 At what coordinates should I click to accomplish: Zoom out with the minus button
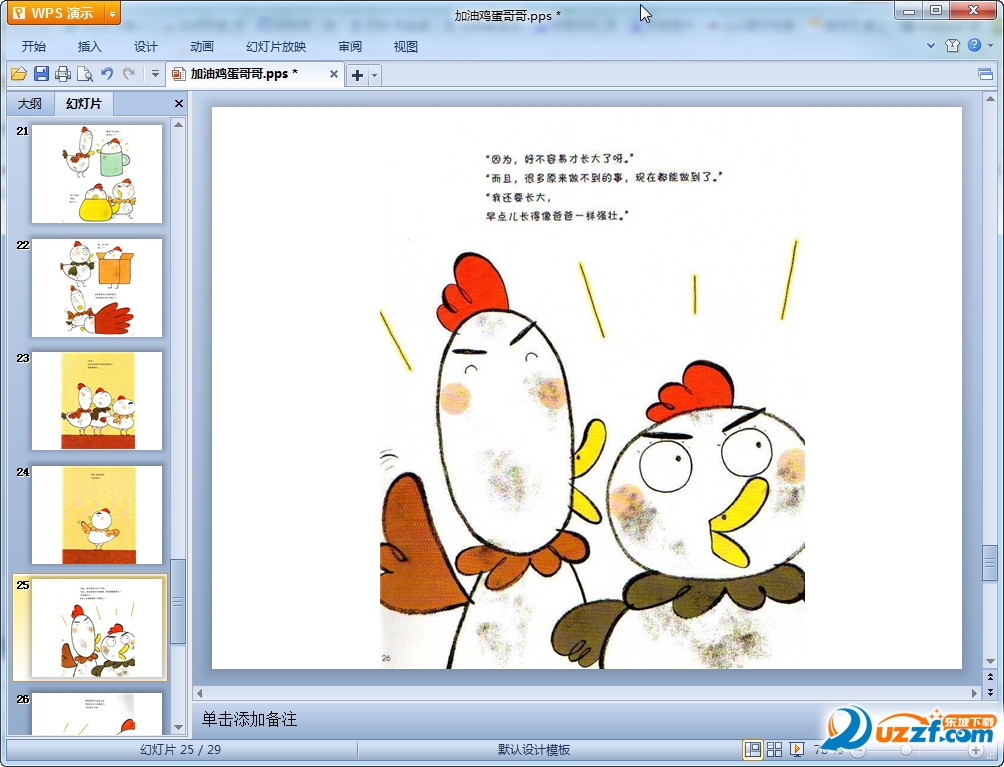point(859,750)
